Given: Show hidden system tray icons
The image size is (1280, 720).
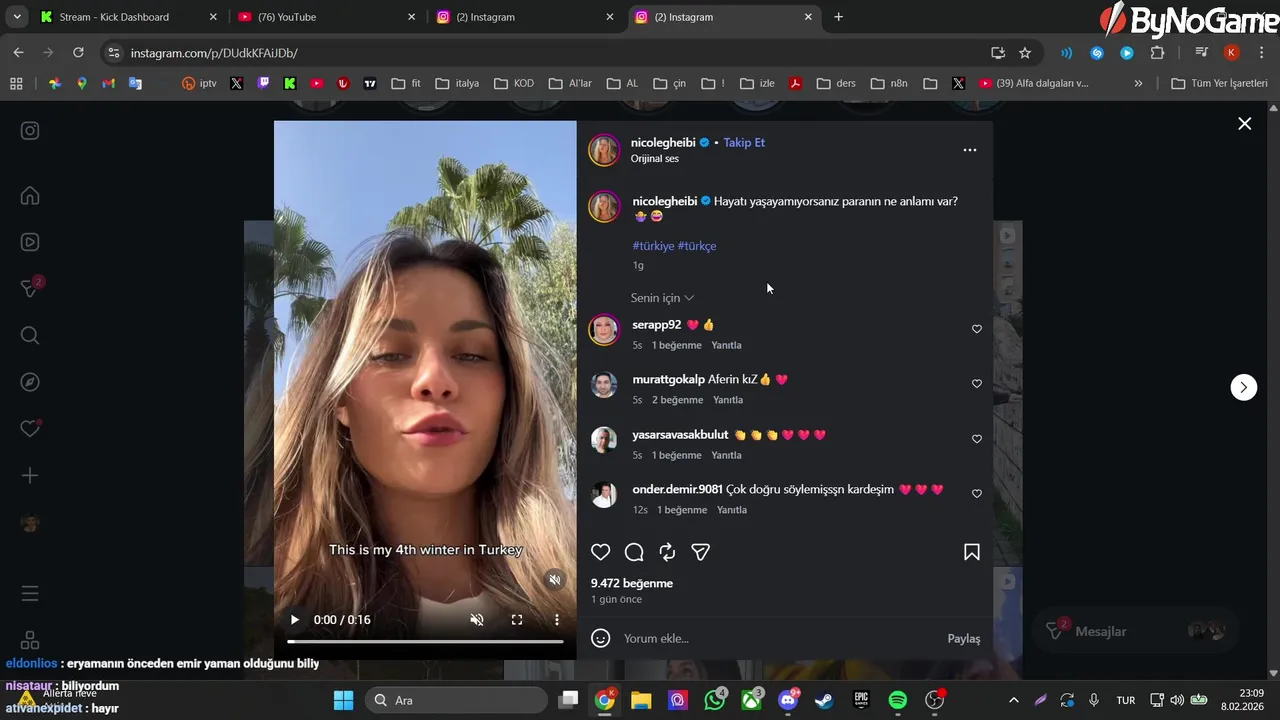Looking at the screenshot, I should tap(1014, 700).
